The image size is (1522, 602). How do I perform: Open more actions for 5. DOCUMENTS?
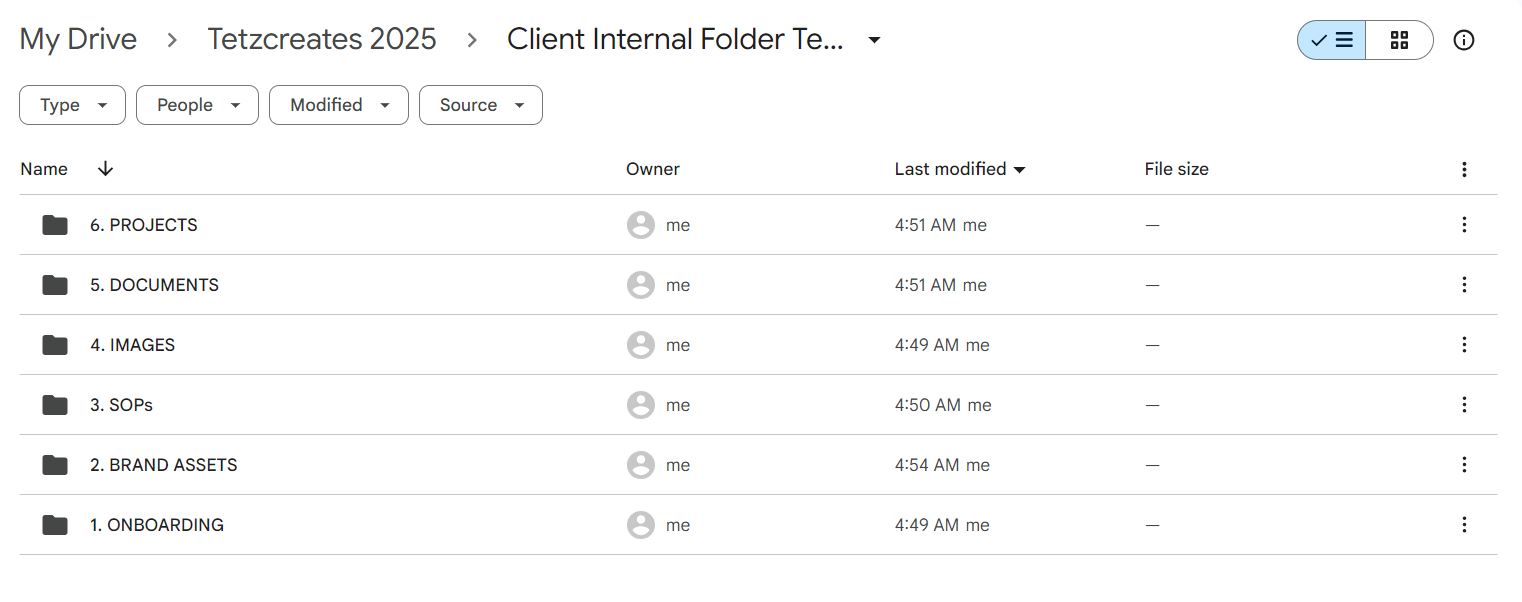pyautogui.click(x=1464, y=285)
